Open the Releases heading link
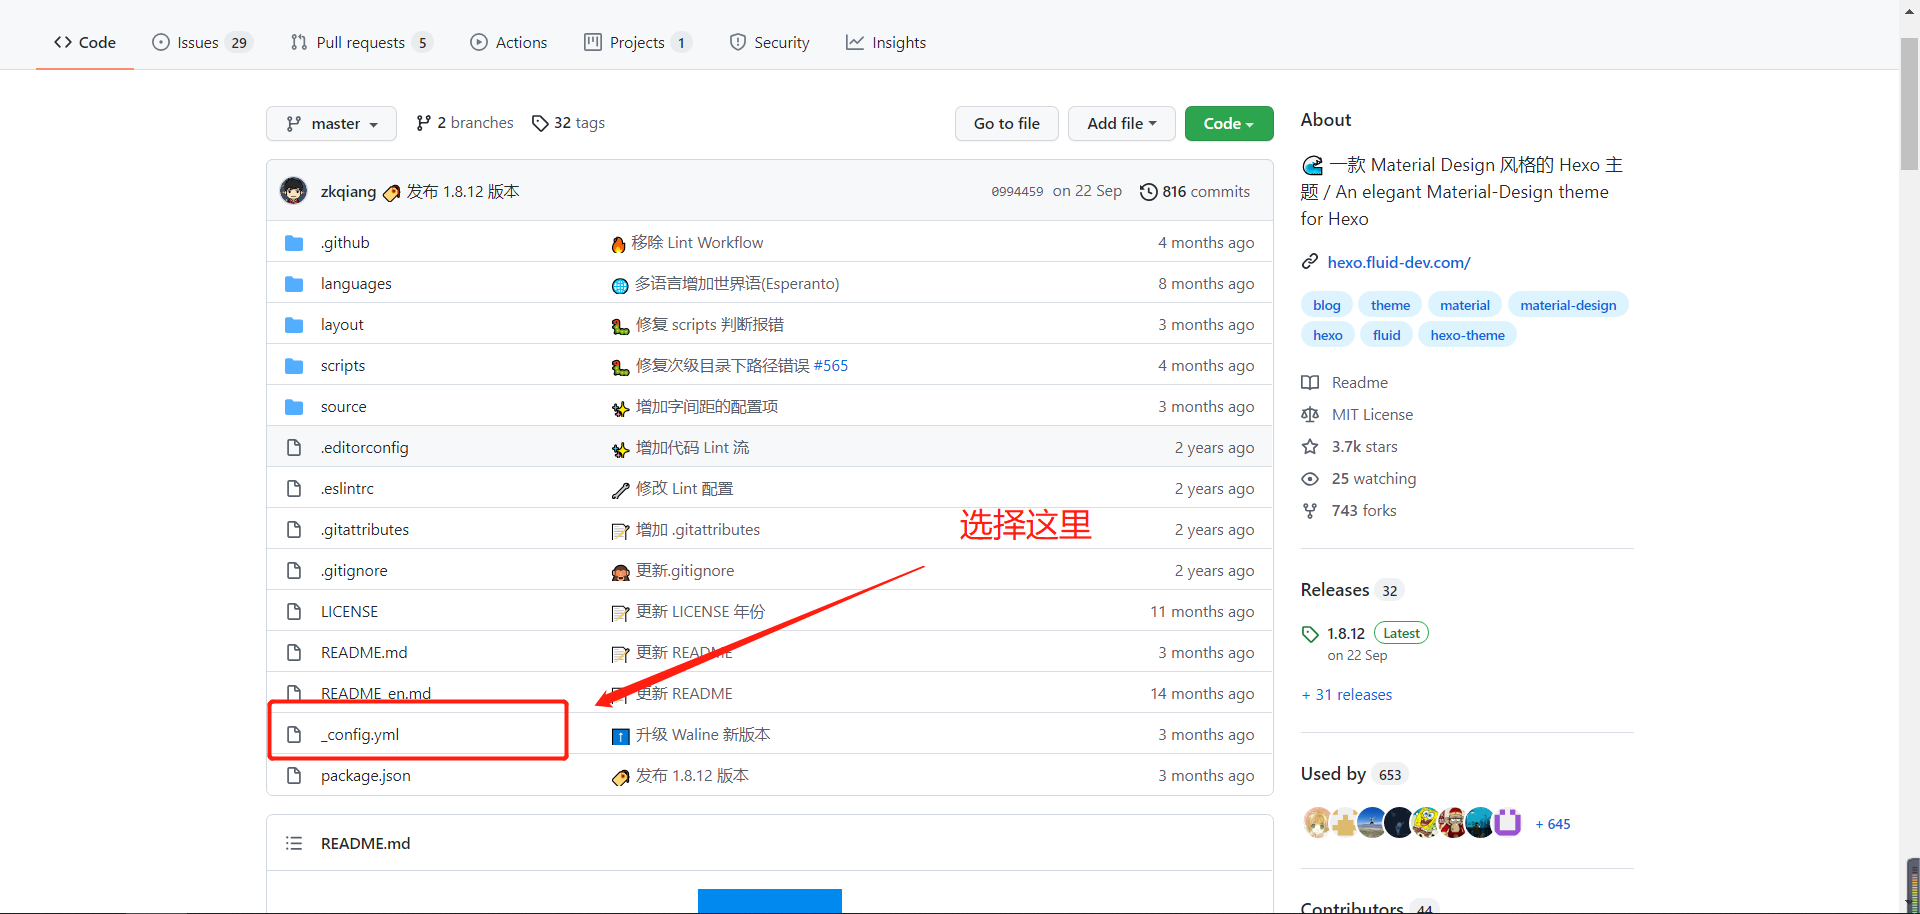This screenshot has width=1920, height=914. [1352, 590]
